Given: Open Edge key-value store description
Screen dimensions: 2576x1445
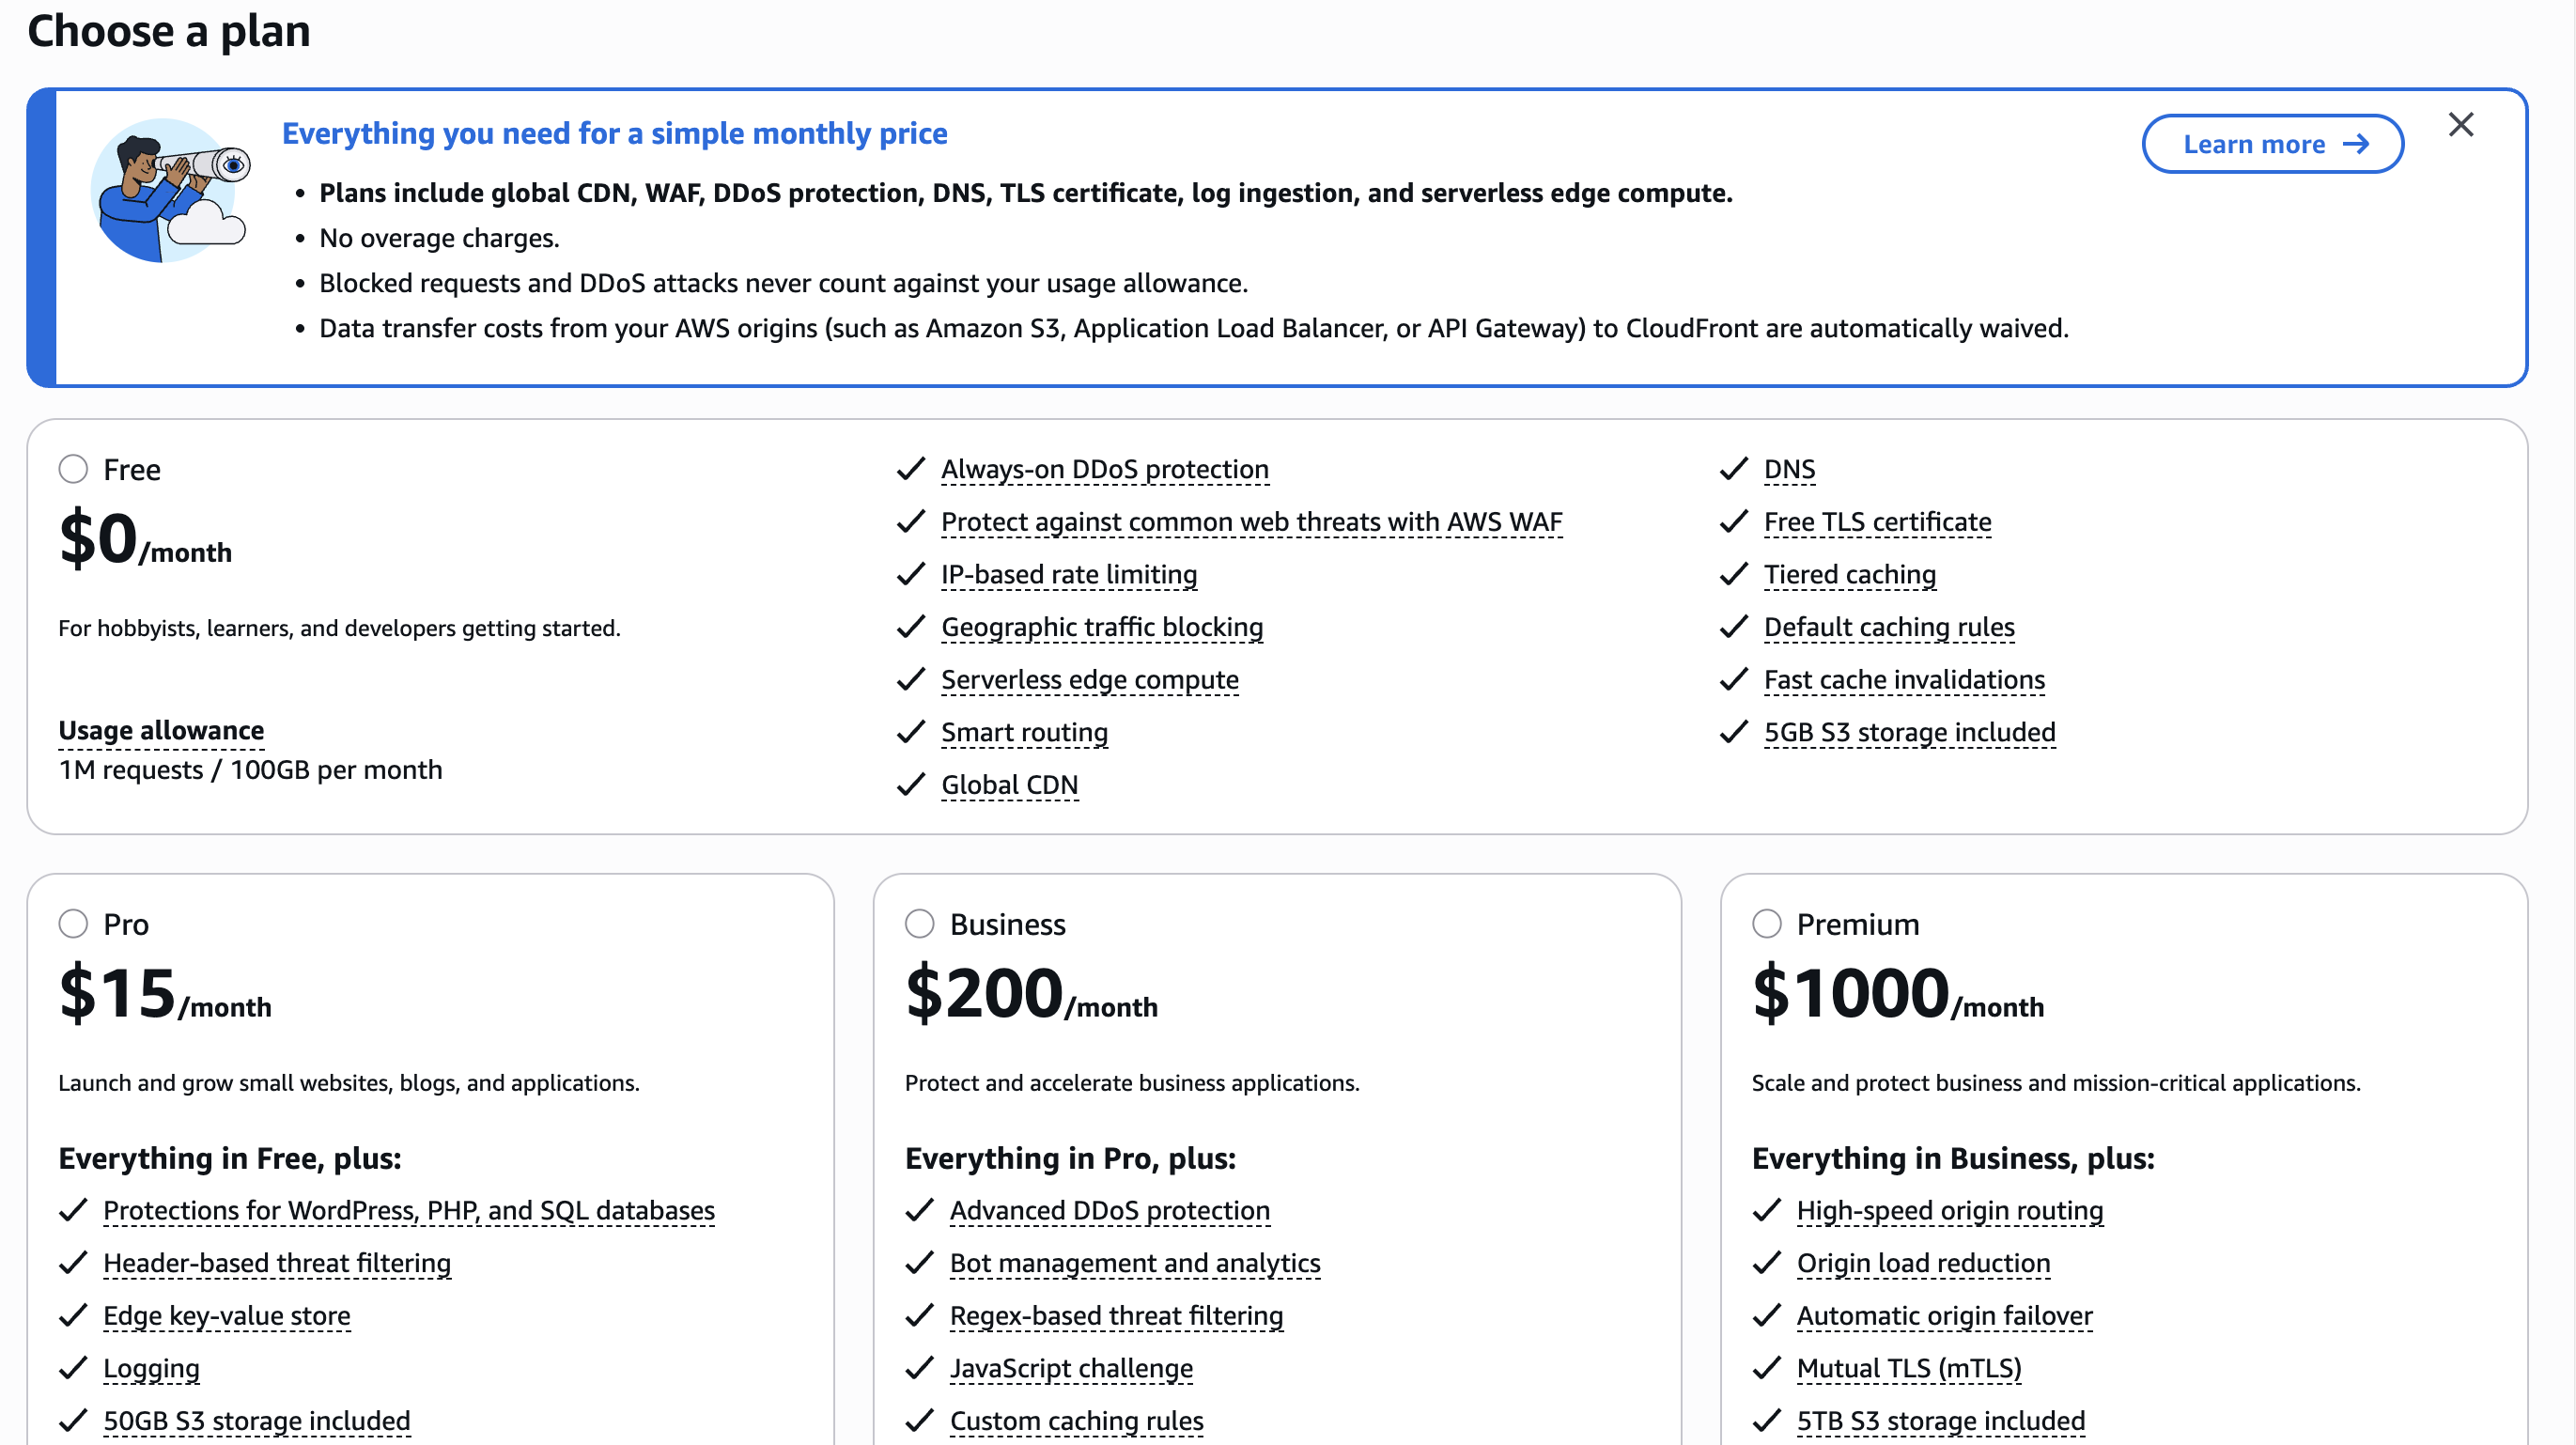Looking at the screenshot, I should (227, 1315).
